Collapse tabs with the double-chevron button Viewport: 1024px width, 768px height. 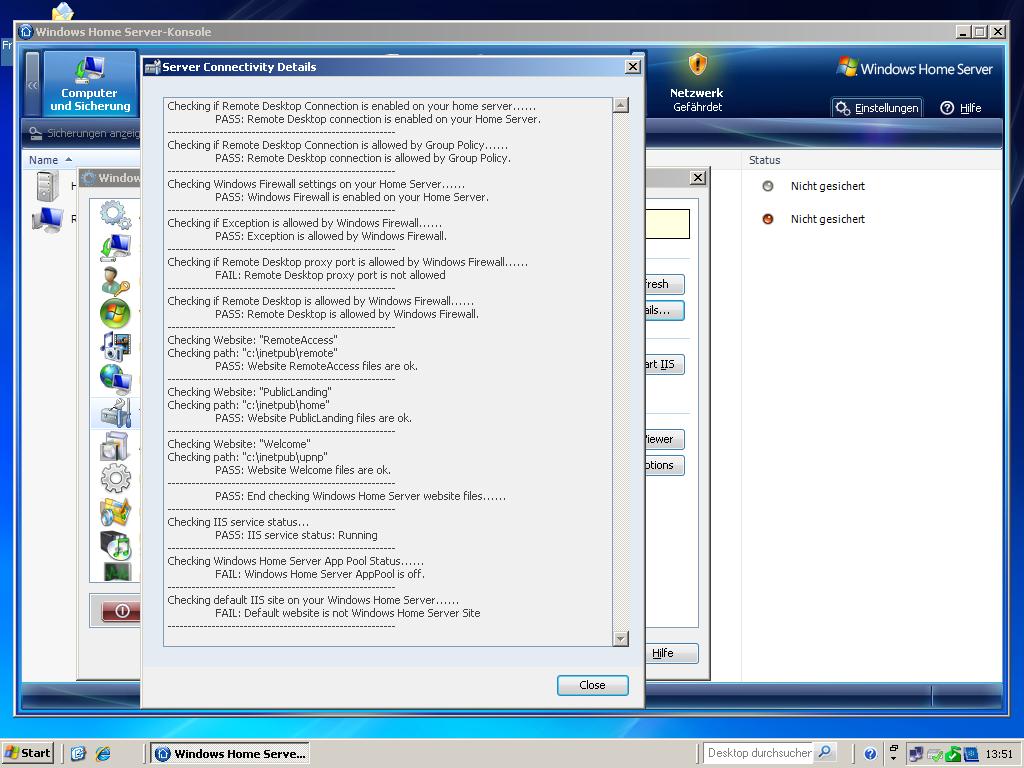click(x=33, y=85)
